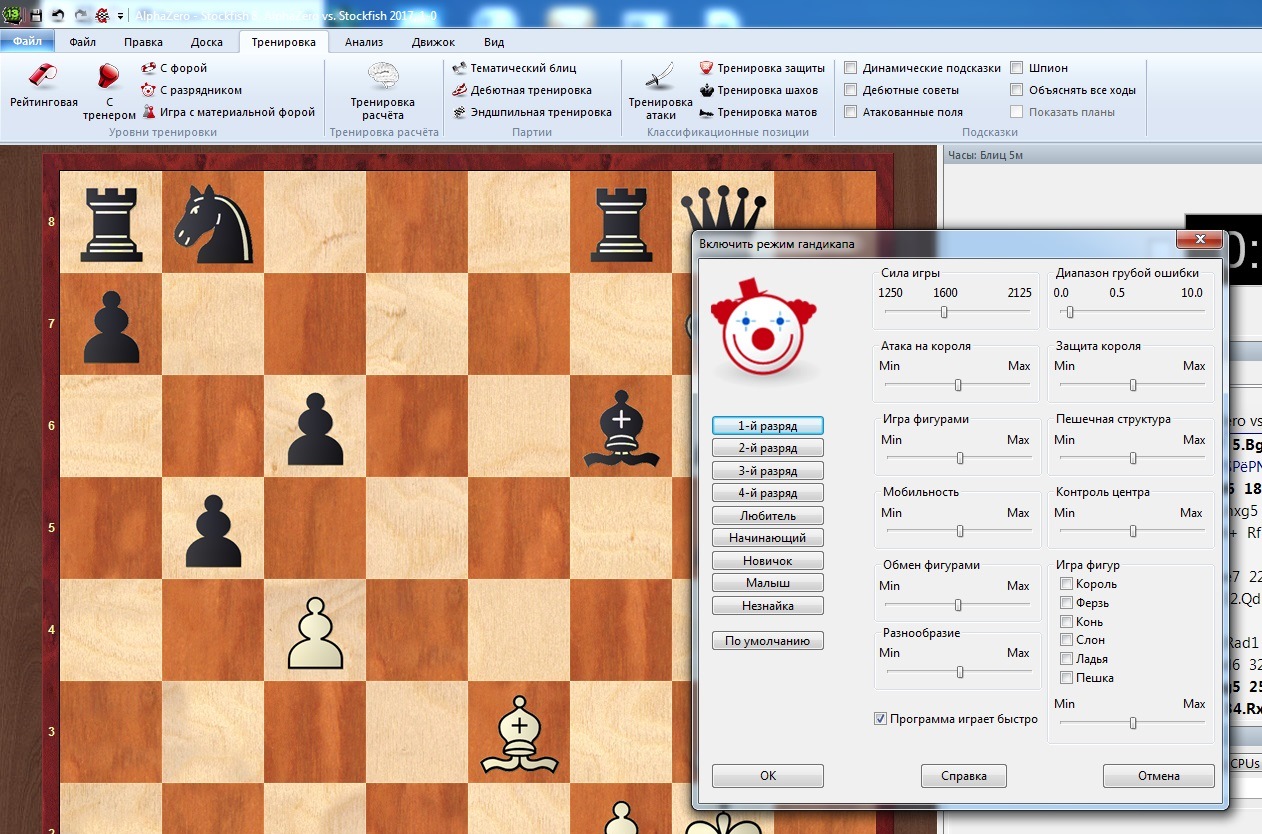The image size is (1262, 834).
Task: Select the black bishop on f6
Action: [x=622, y=430]
